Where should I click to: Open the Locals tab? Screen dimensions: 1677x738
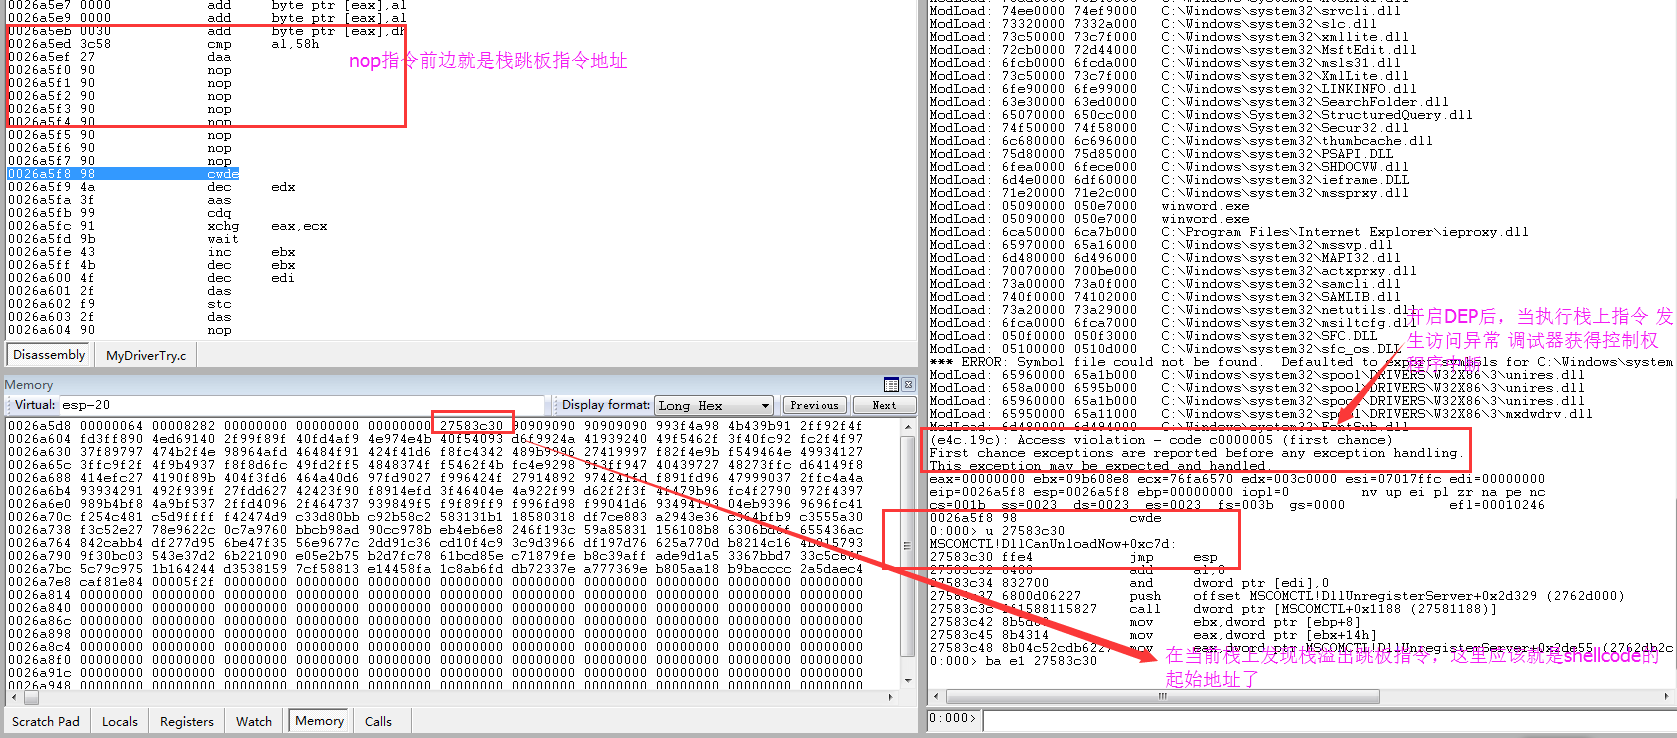tap(120, 721)
